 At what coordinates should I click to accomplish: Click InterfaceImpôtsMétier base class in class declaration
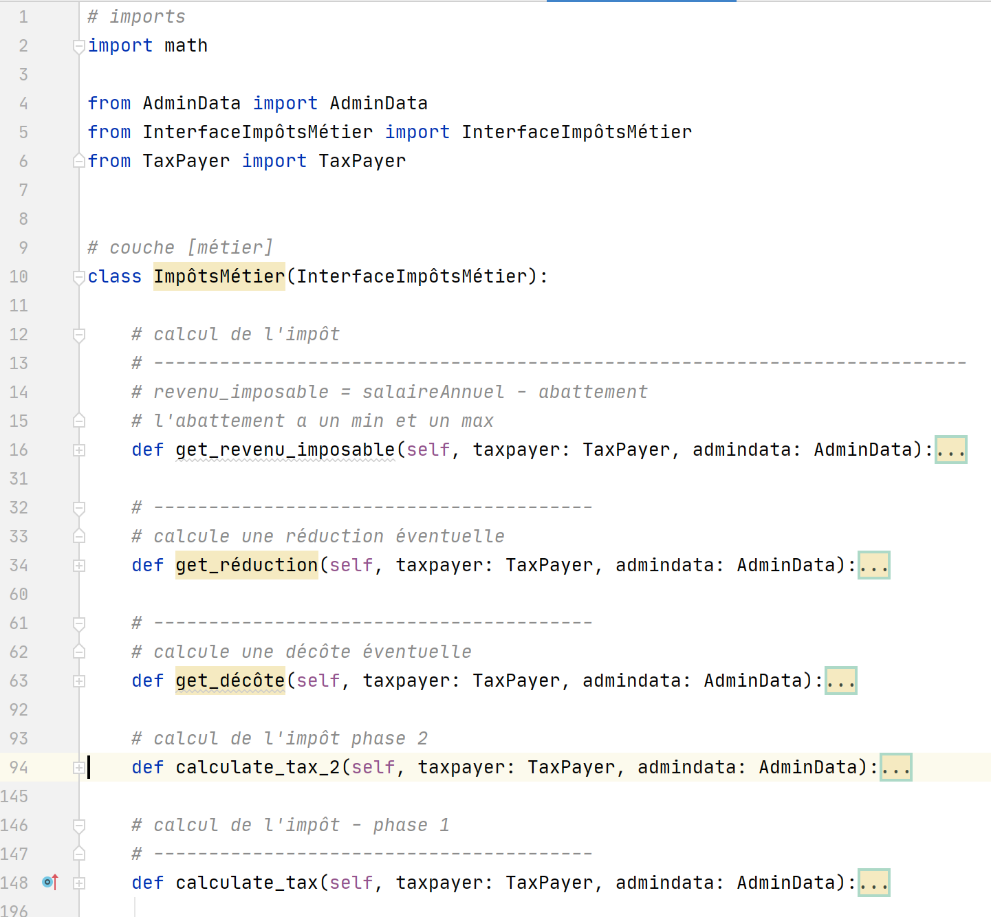tap(411, 277)
